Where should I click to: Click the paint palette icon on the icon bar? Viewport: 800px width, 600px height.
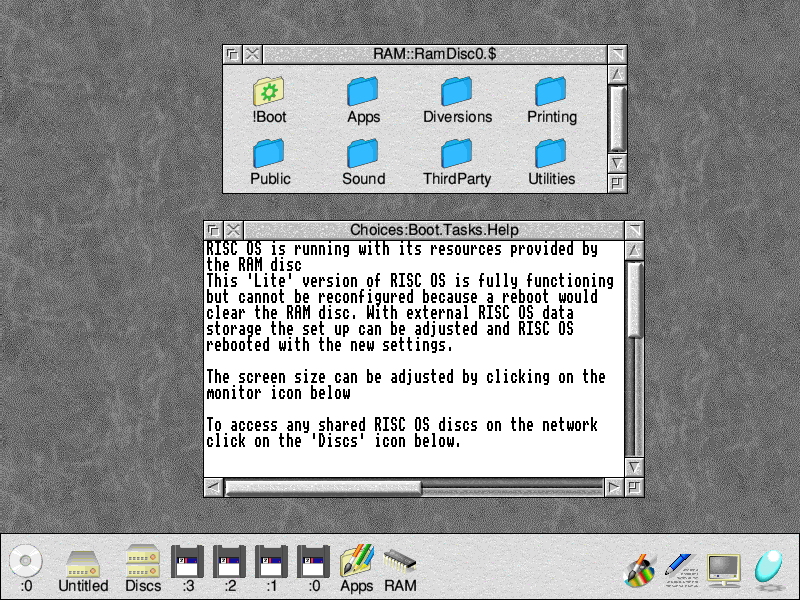click(640, 569)
